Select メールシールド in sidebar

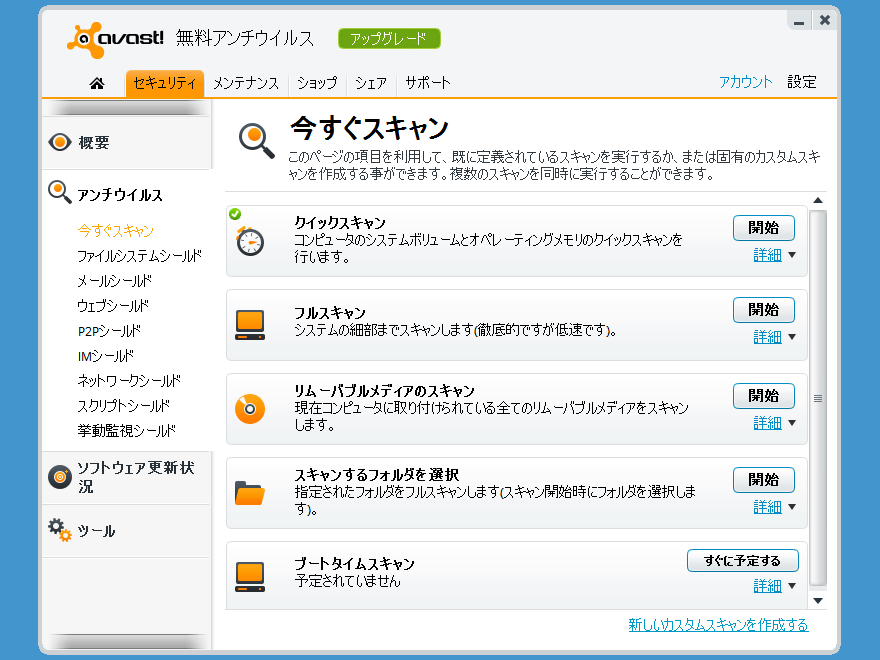(114, 281)
